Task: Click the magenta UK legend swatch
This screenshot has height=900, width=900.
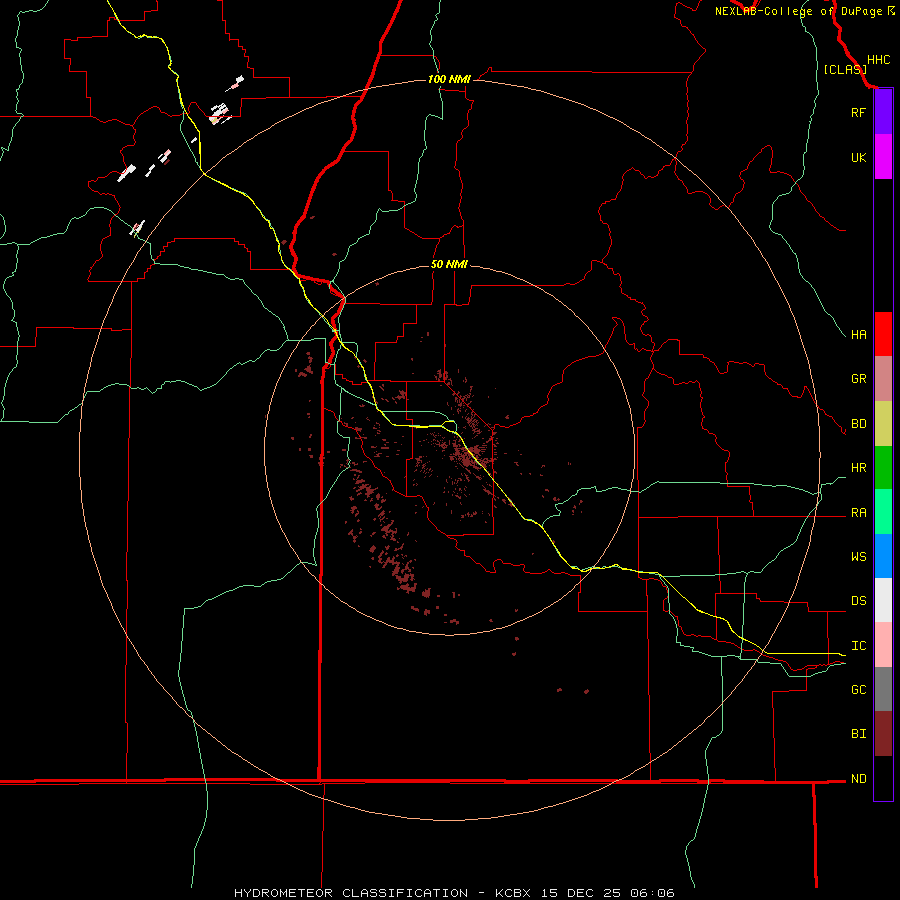Action: [x=883, y=157]
